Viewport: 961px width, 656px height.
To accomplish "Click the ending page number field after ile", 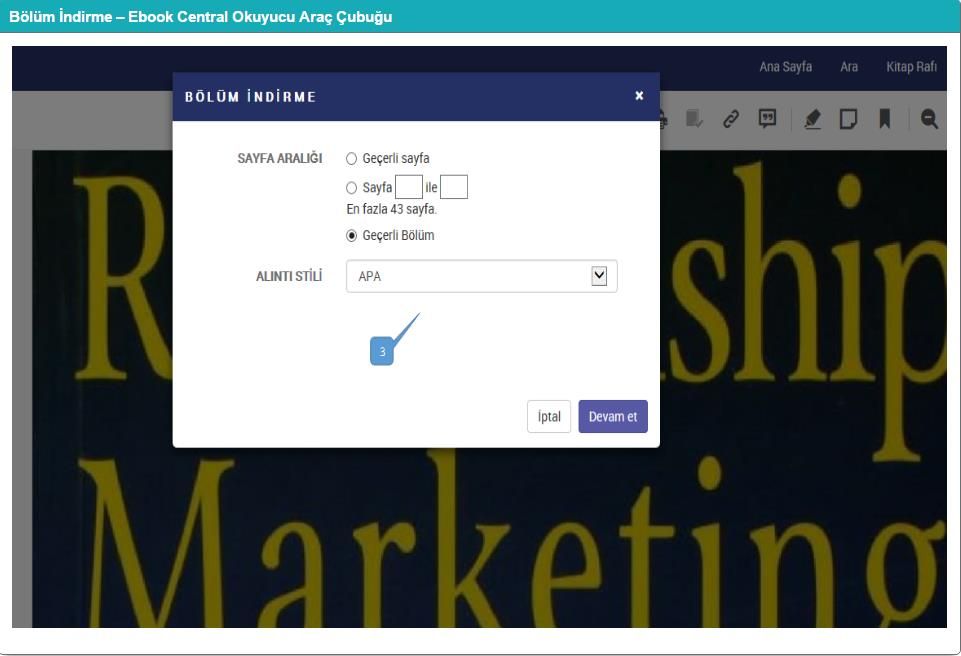I will click(454, 187).
